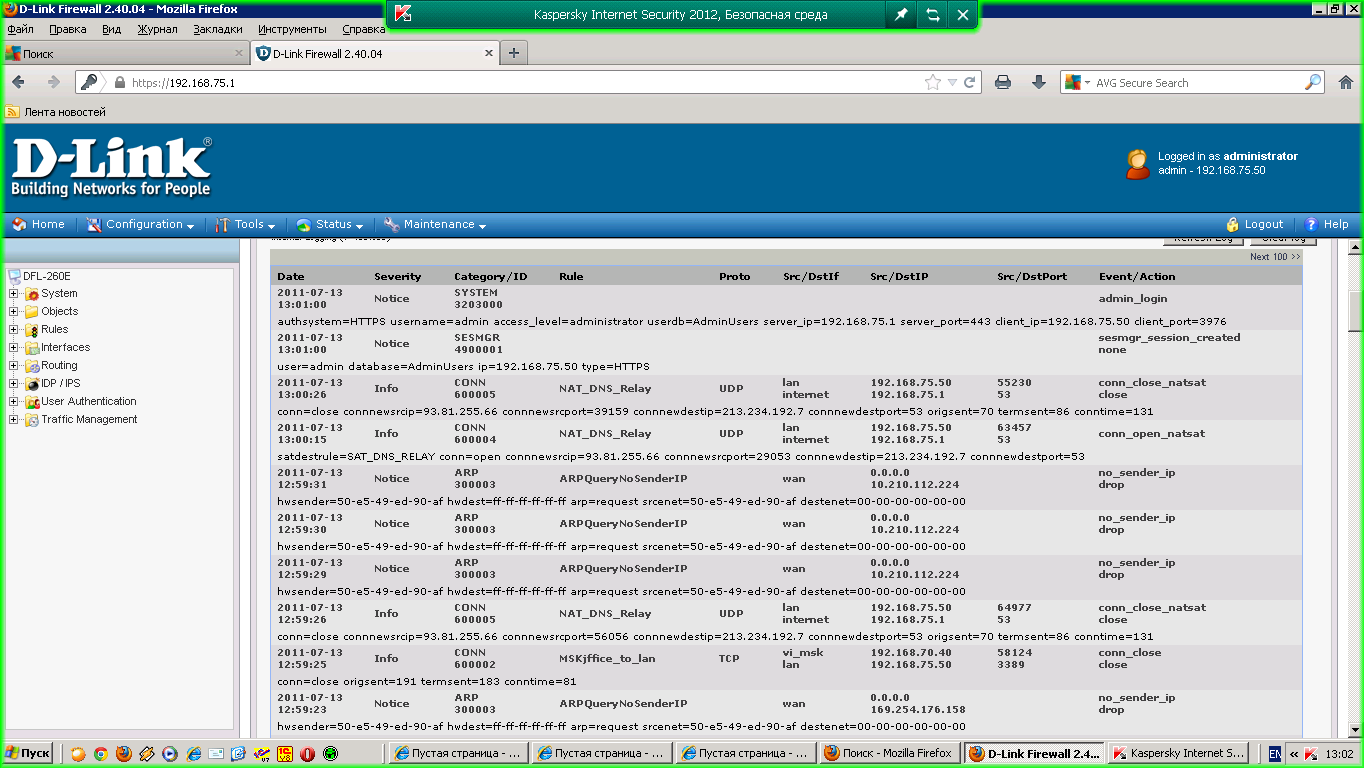Click the printer icon in Firefox toolbar

[x=1003, y=83]
